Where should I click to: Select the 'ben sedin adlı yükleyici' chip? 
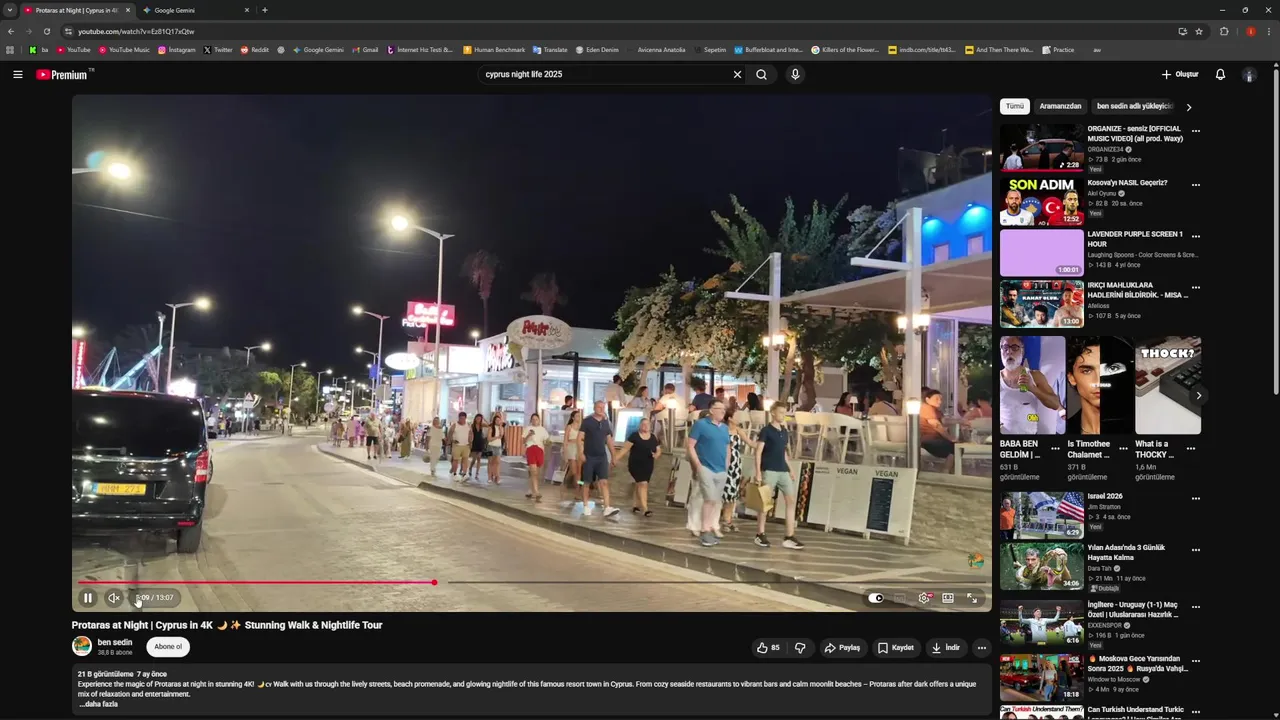pyautogui.click(x=1134, y=106)
